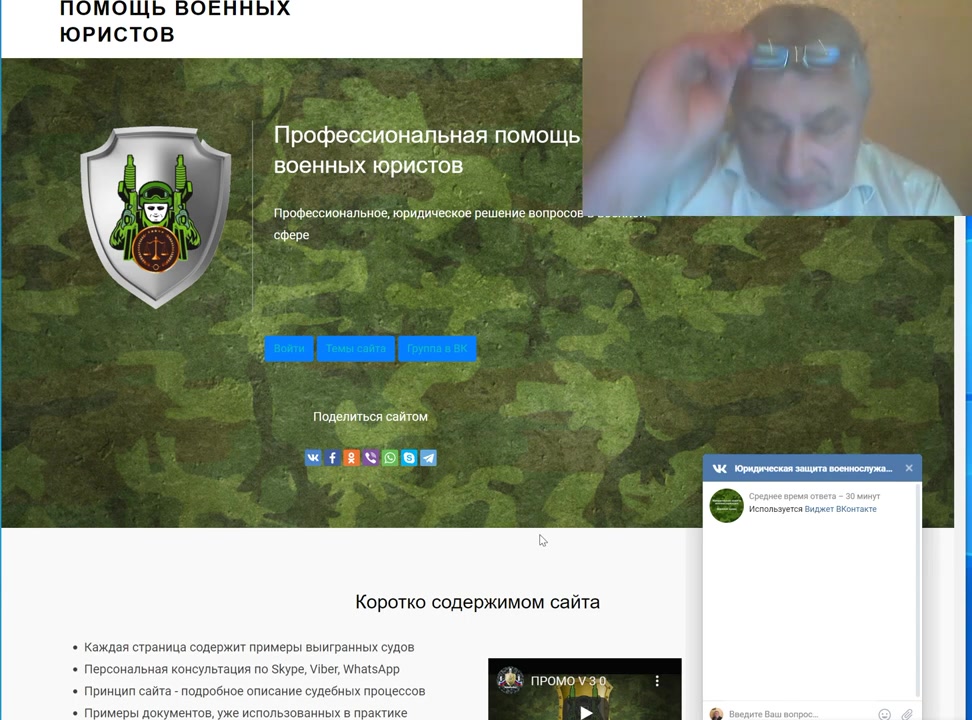Go to Группа в ВК
The image size is (972, 720).
tap(436, 349)
